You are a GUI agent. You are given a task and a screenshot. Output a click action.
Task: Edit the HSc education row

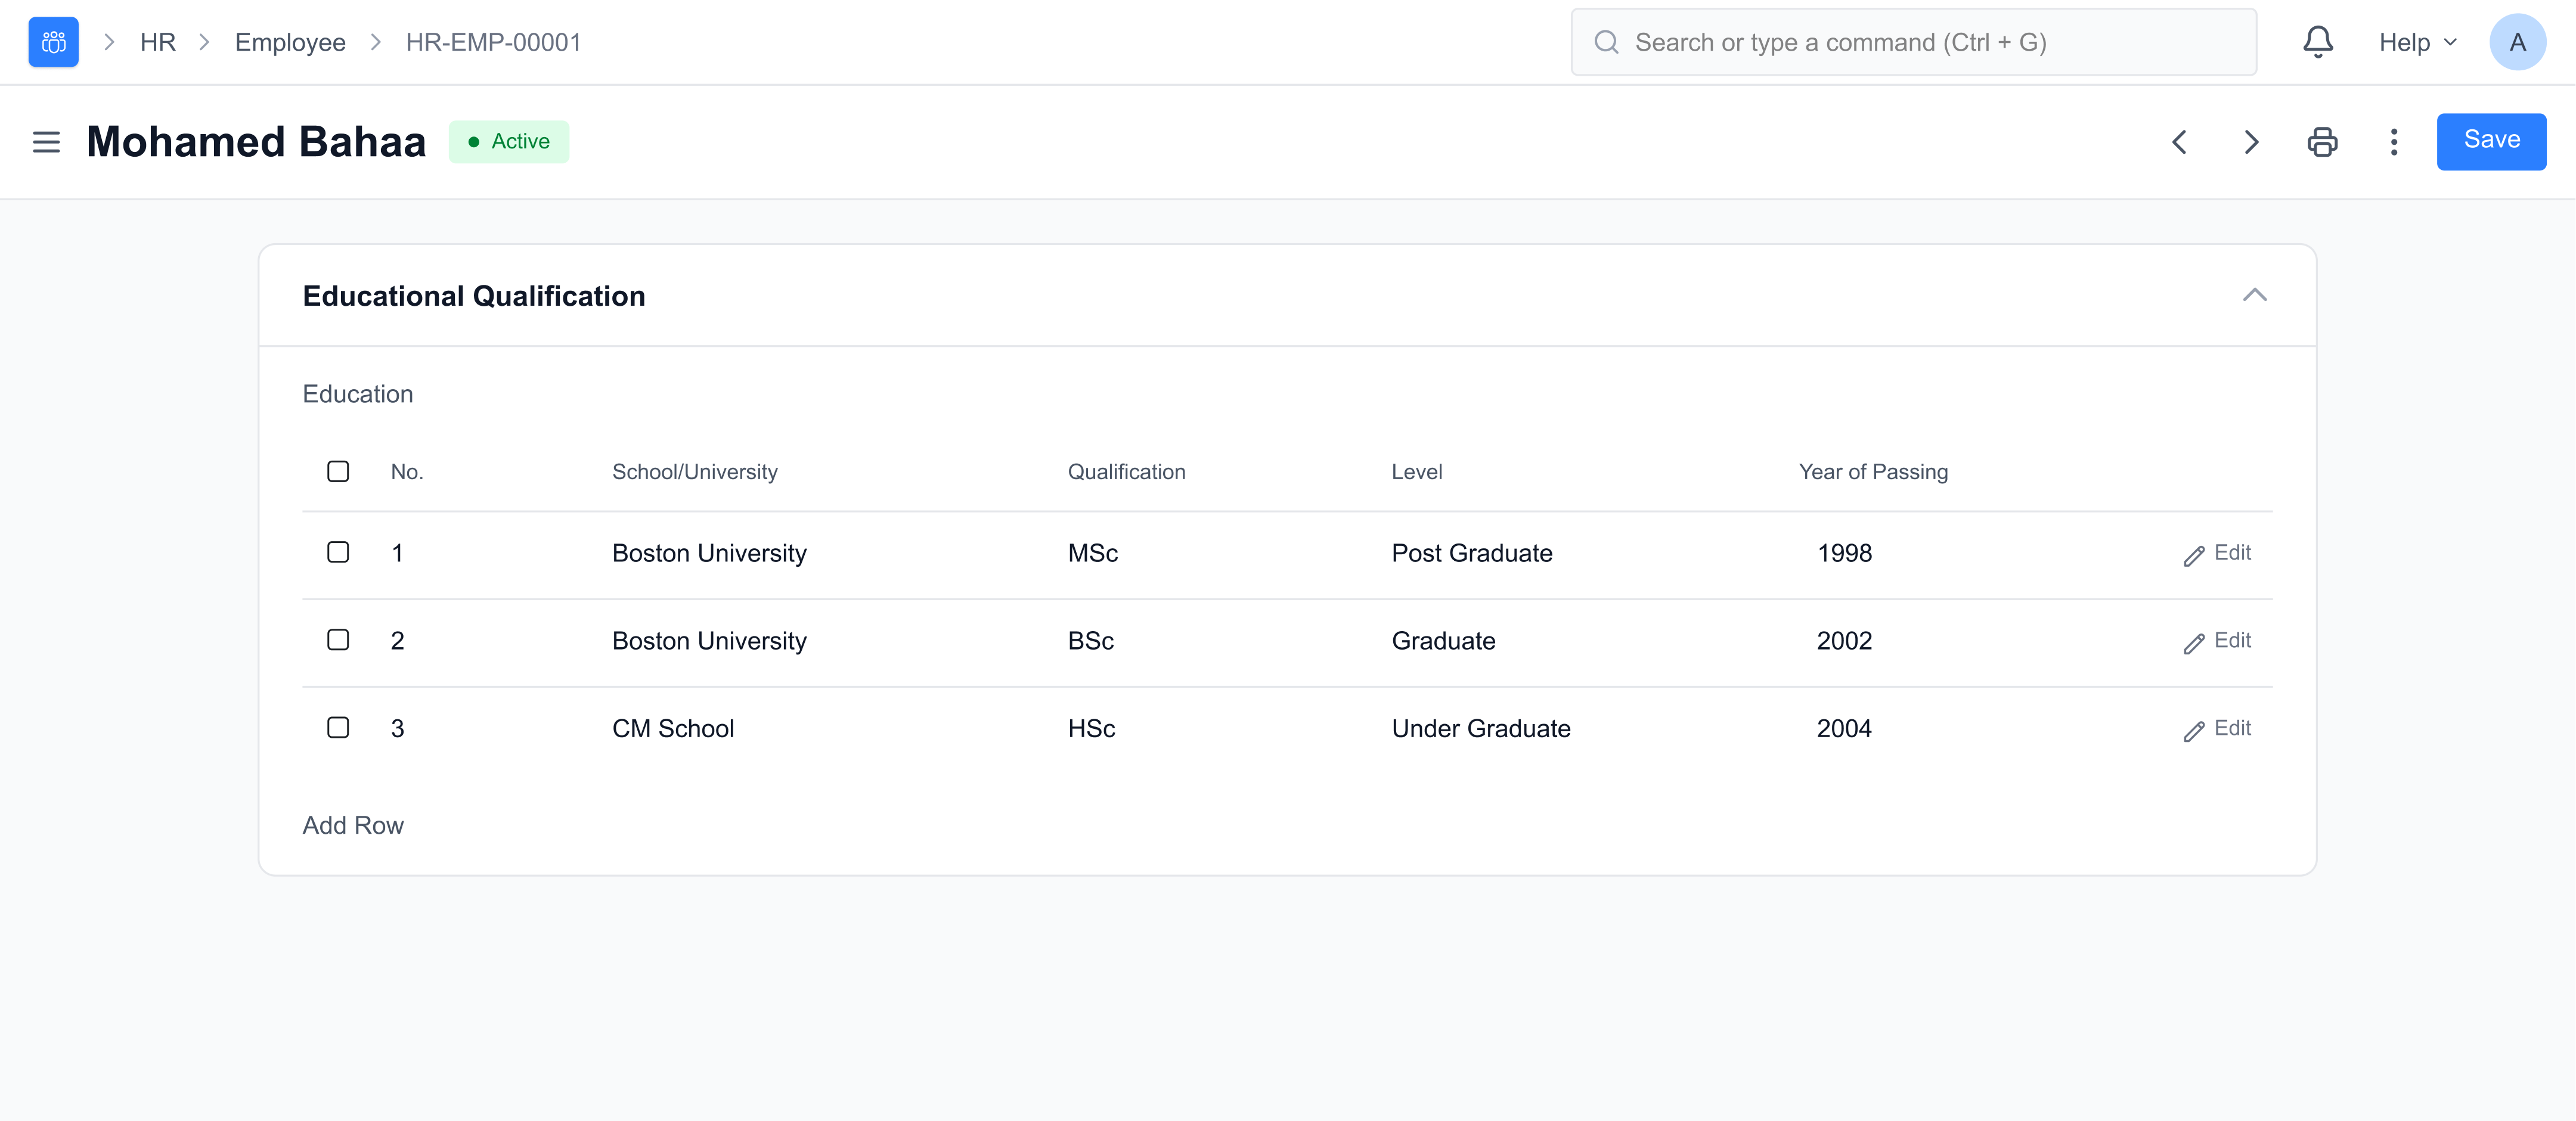(2217, 729)
